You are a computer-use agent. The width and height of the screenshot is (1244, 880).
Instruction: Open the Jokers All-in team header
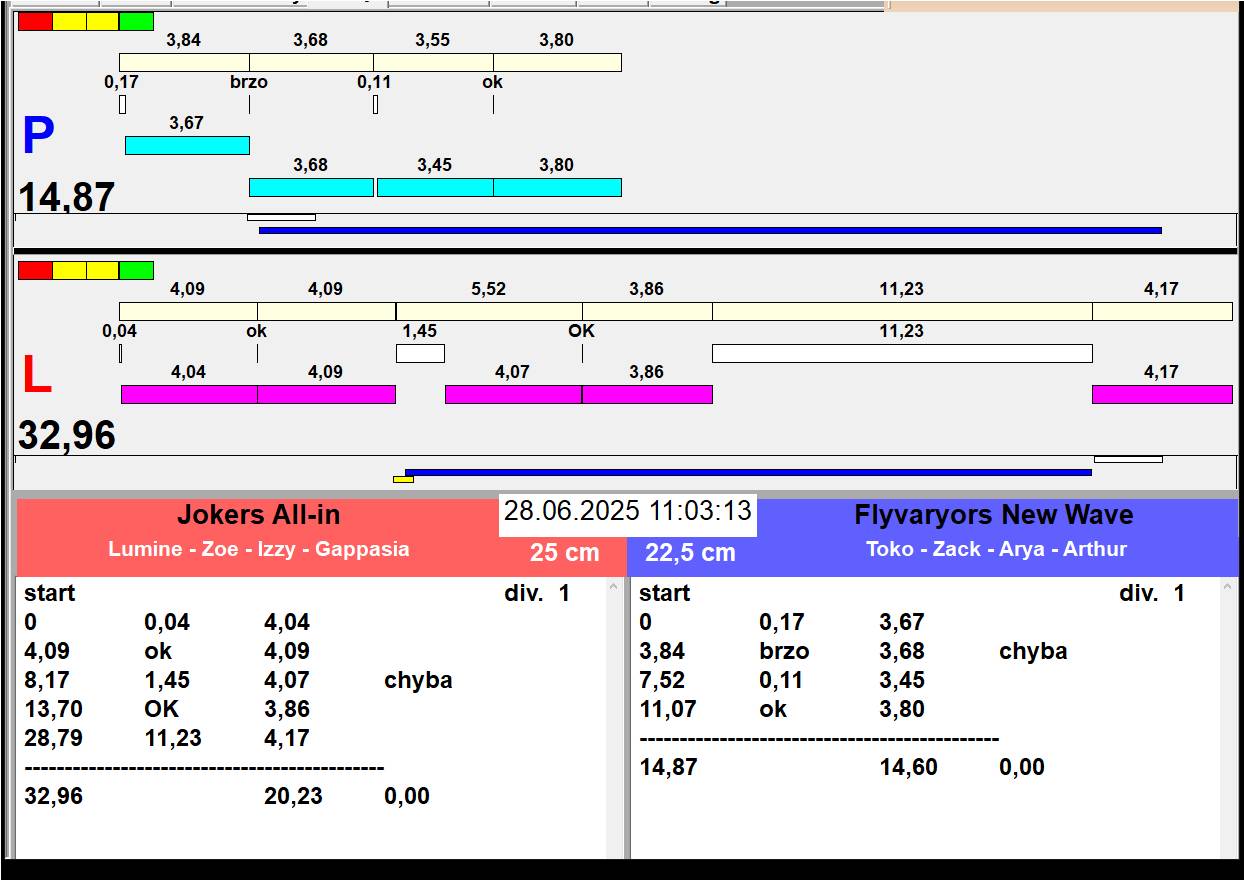[x=258, y=516]
